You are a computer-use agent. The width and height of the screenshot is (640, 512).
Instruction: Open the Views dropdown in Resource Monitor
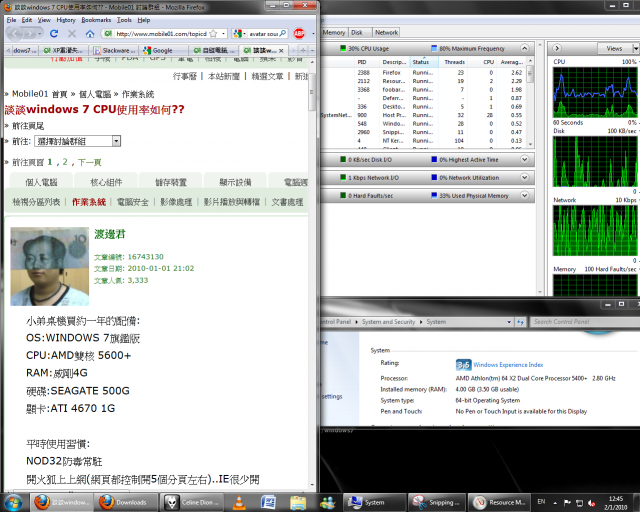617,48
